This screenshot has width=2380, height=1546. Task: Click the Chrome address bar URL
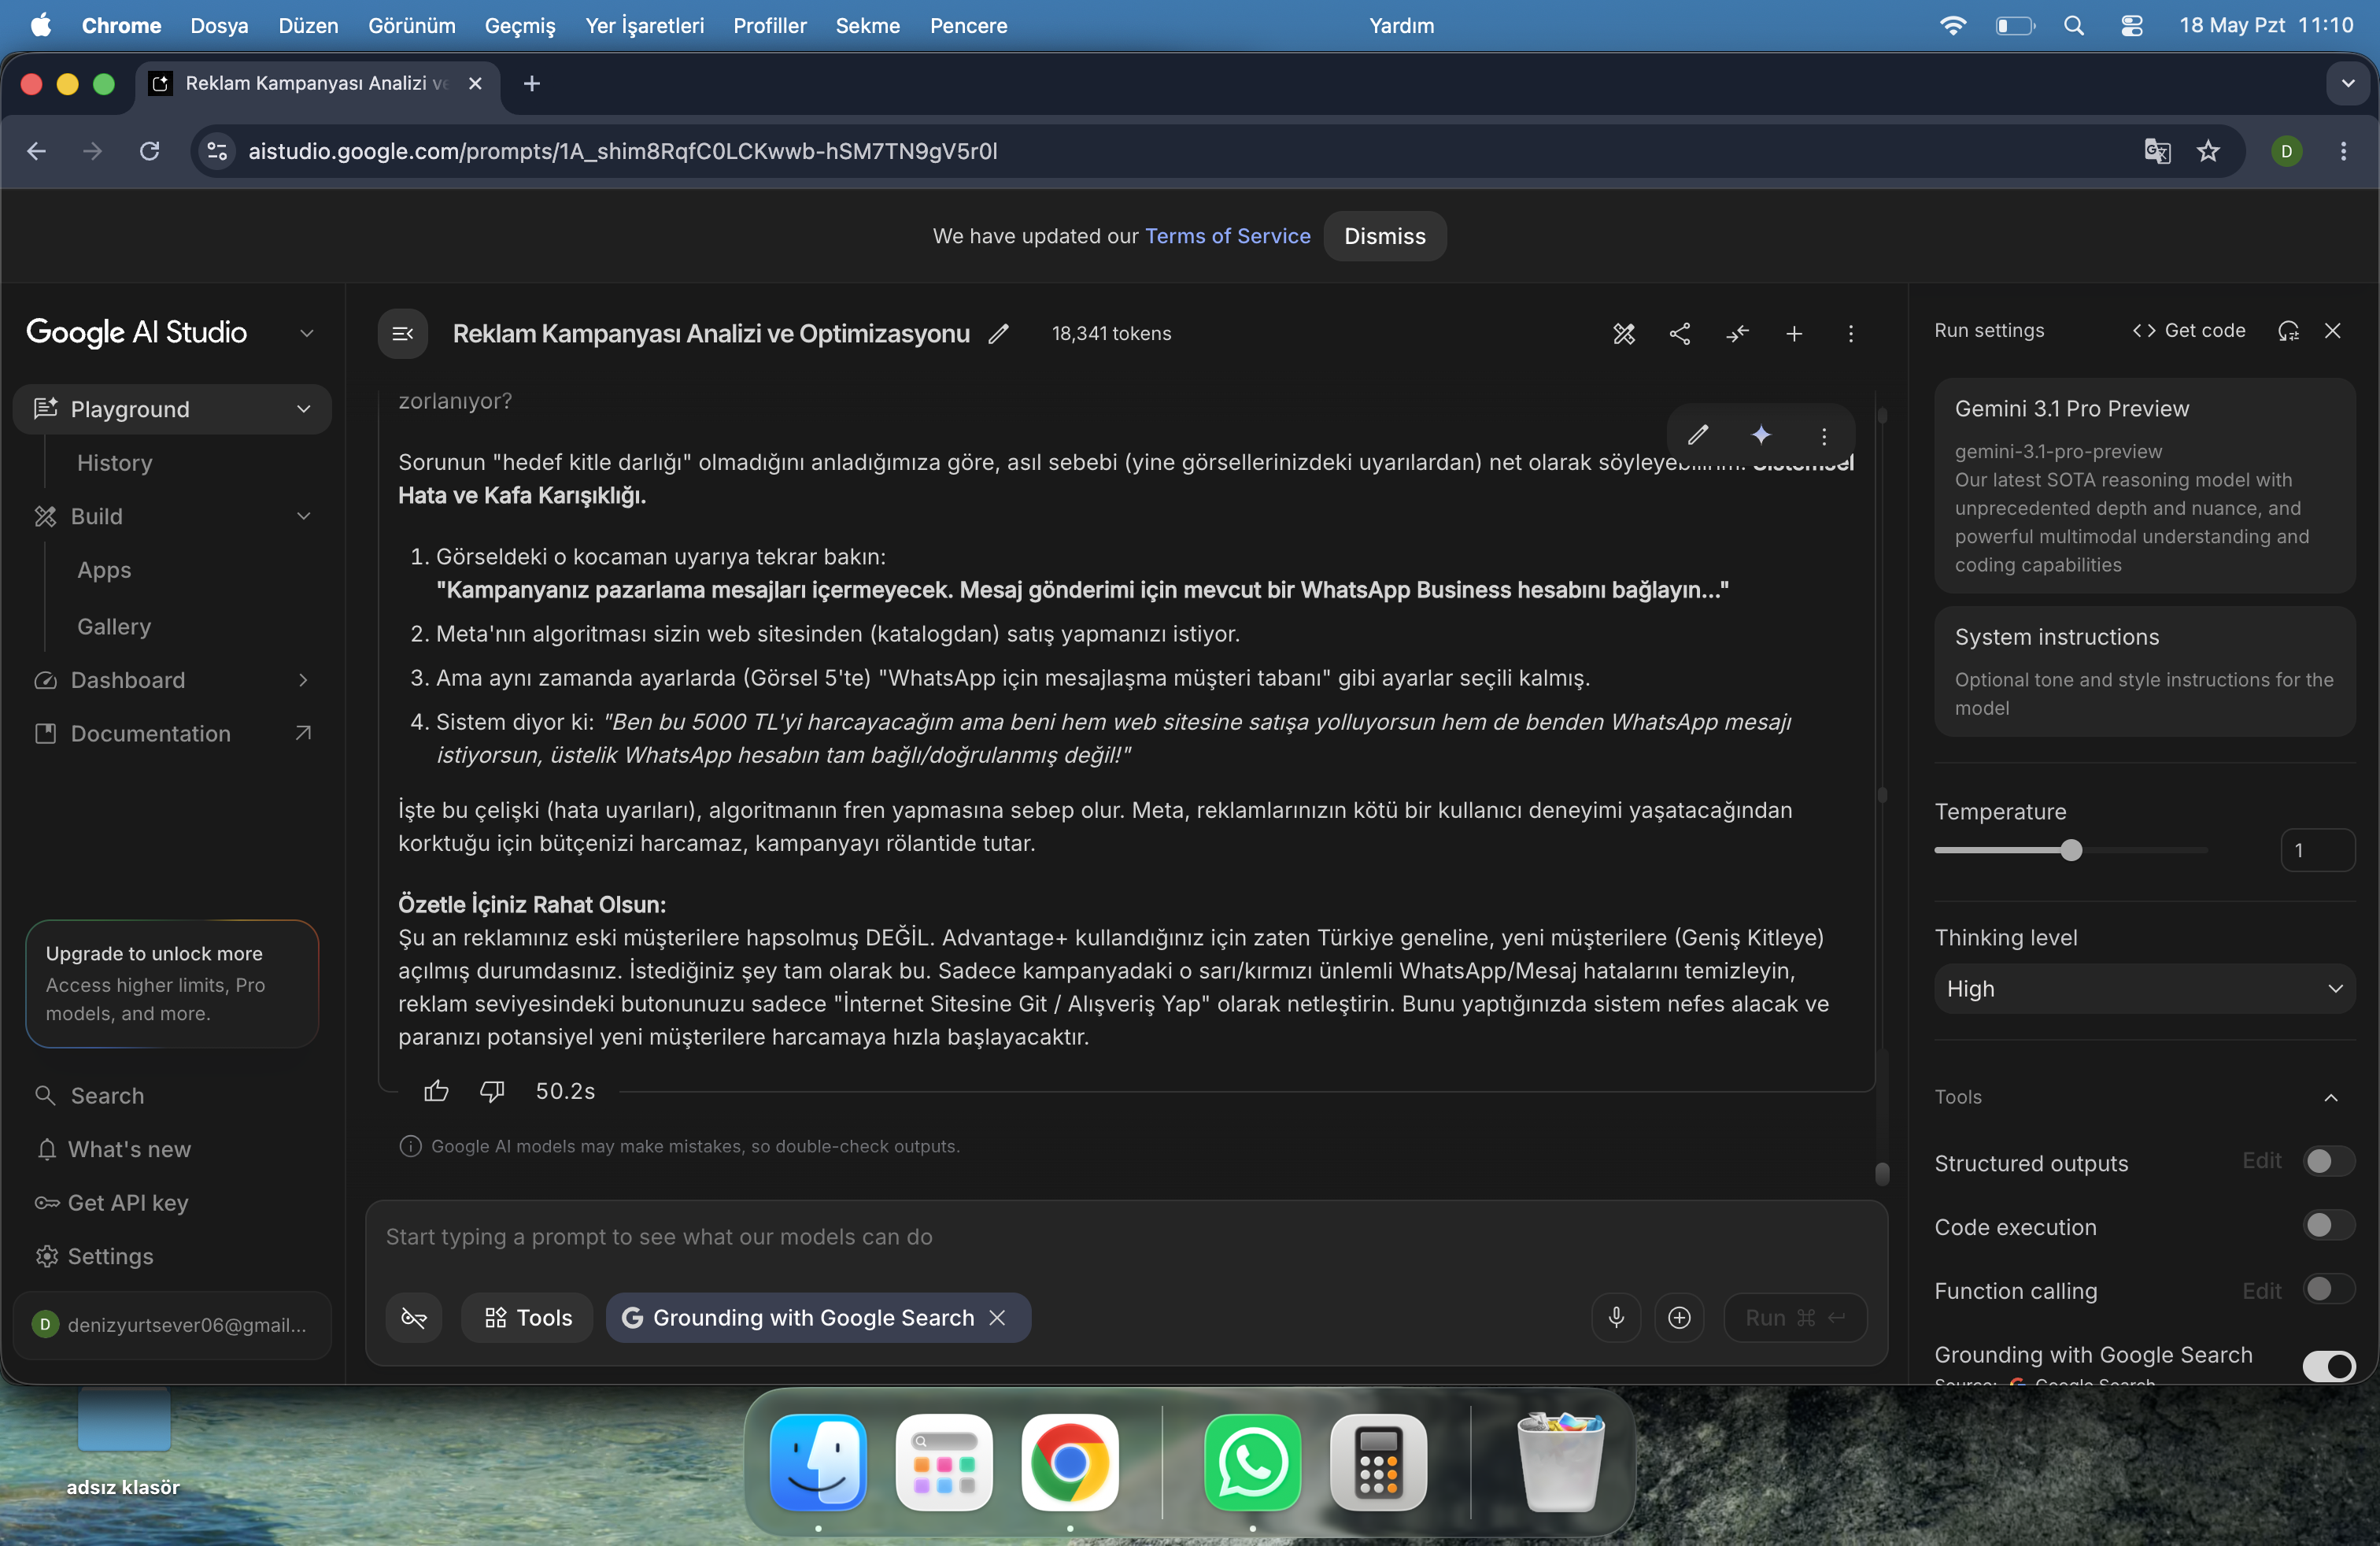click(622, 151)
